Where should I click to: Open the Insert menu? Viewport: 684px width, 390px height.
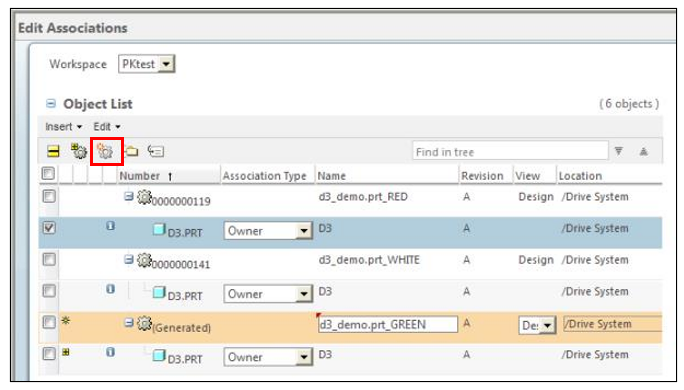63,127
